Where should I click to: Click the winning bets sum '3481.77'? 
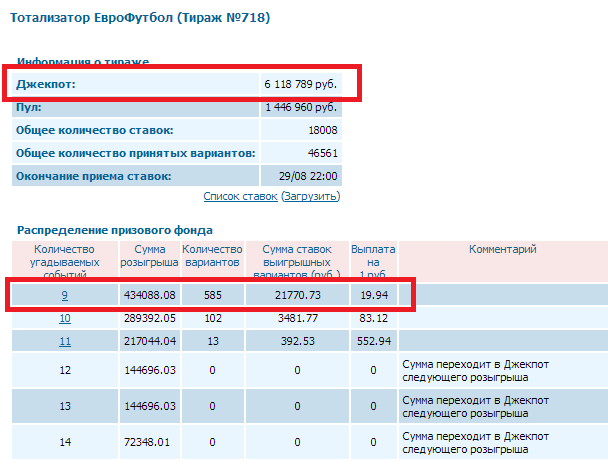click(x=298, y=318)
